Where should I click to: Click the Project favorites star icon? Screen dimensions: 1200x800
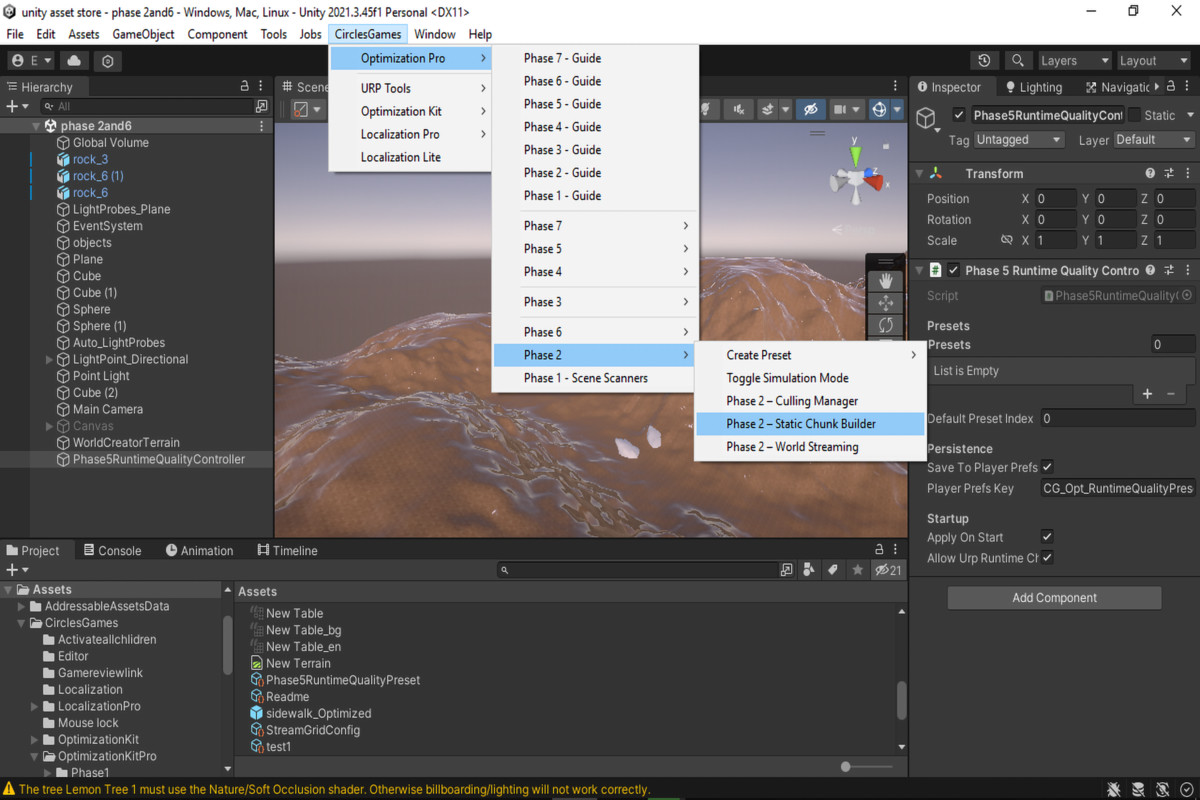click(857, 570)
